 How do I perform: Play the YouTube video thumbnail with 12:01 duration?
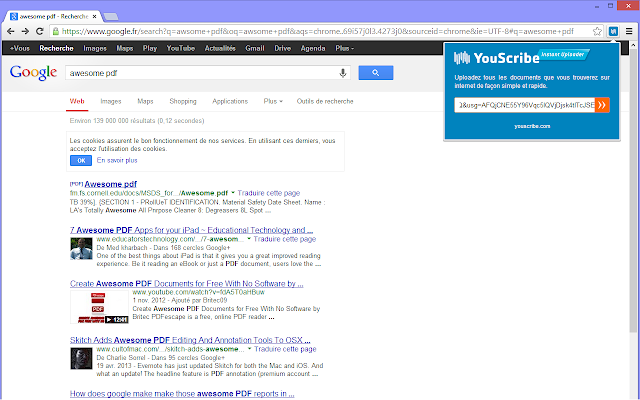click(x=99, y=307)
